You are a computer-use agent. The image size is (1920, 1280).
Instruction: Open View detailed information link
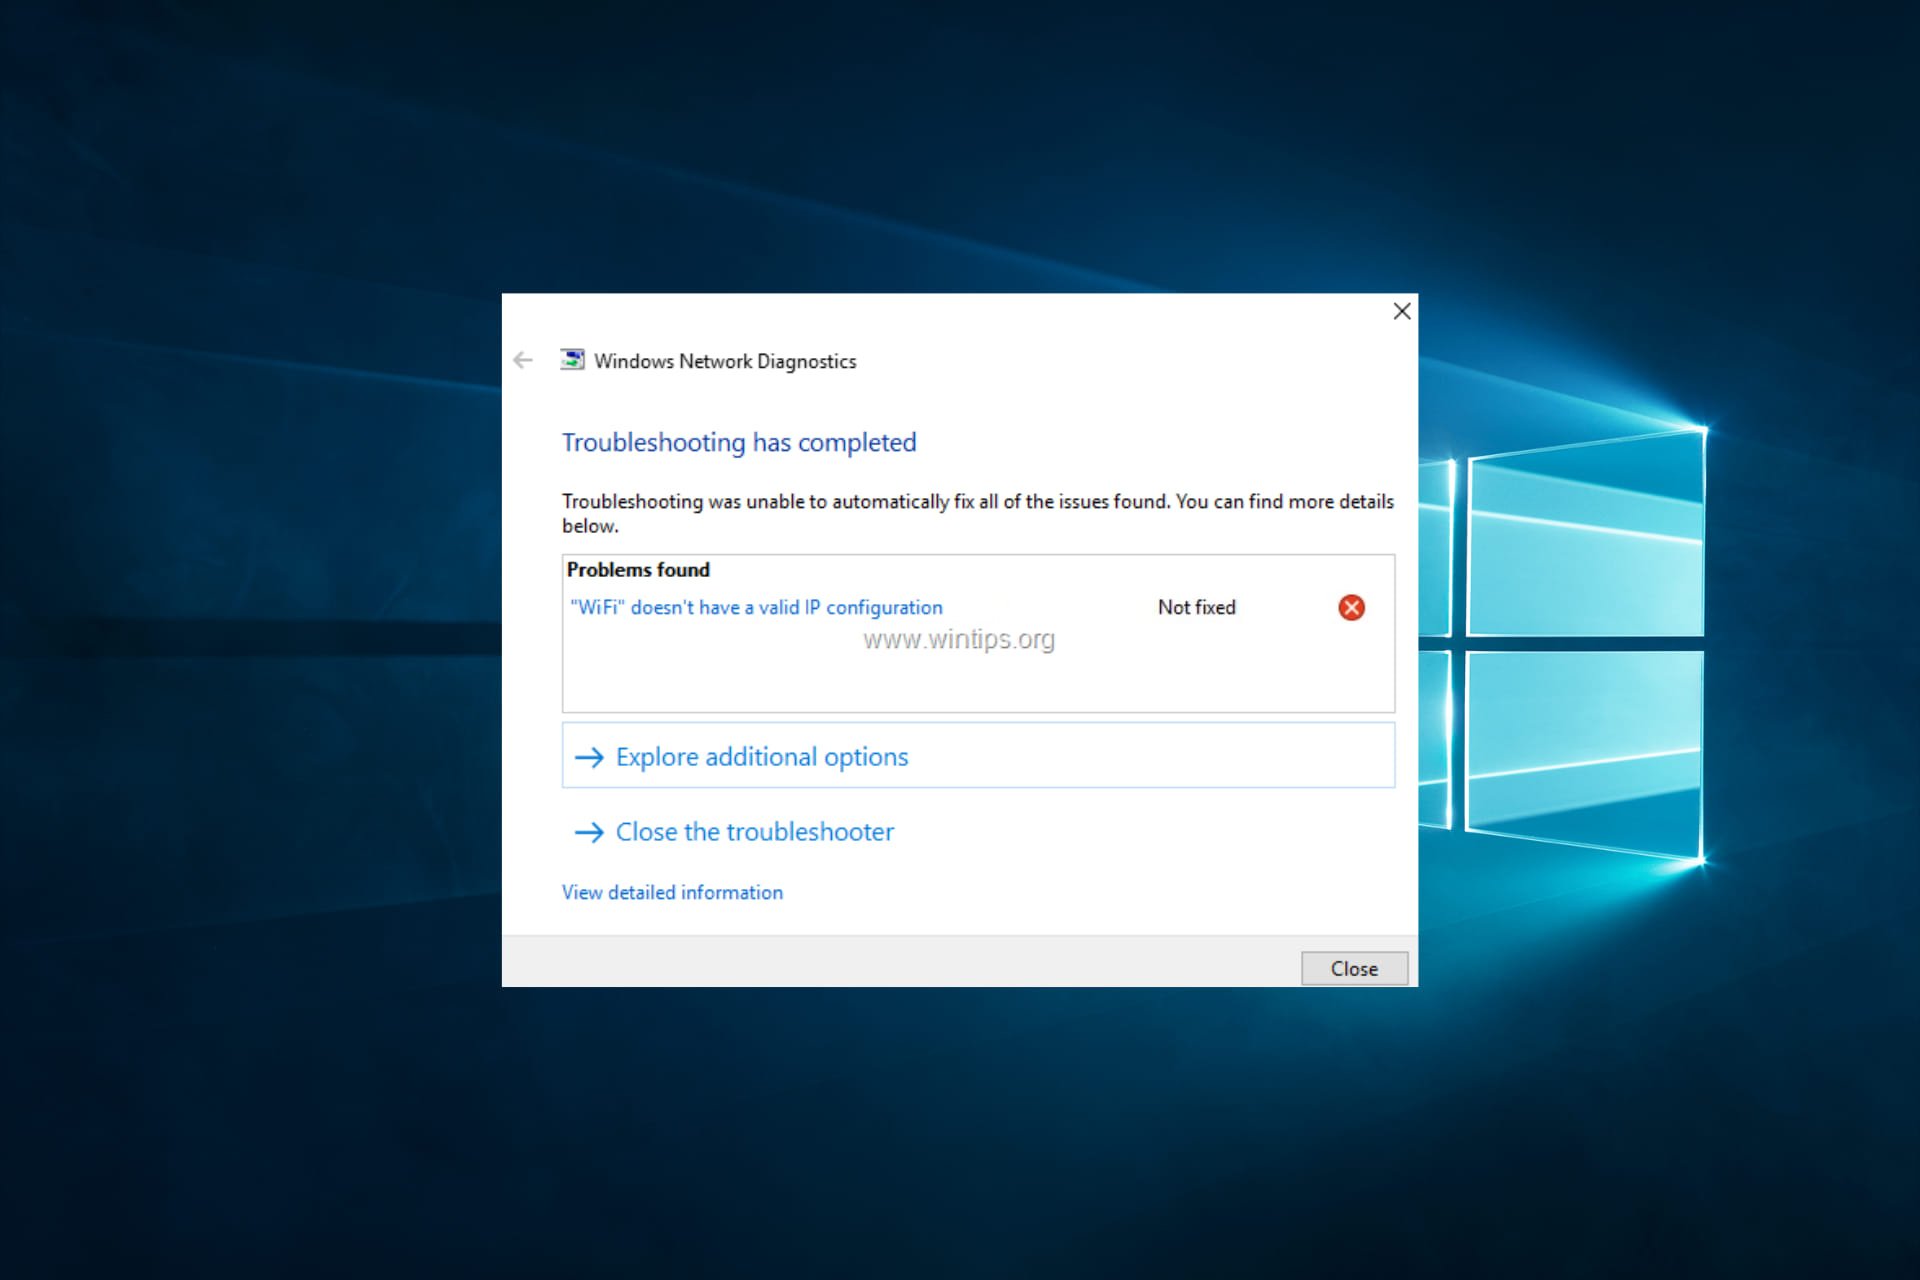click(672, 892)
